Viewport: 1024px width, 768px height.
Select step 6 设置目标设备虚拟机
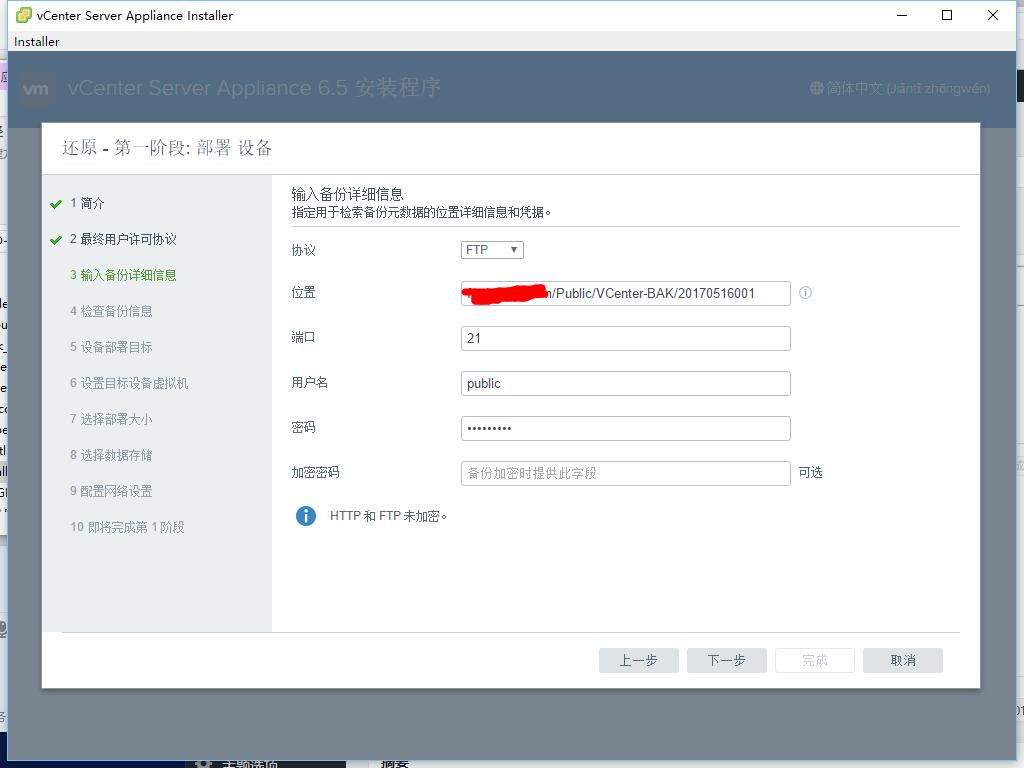click(x=129, y=383)
